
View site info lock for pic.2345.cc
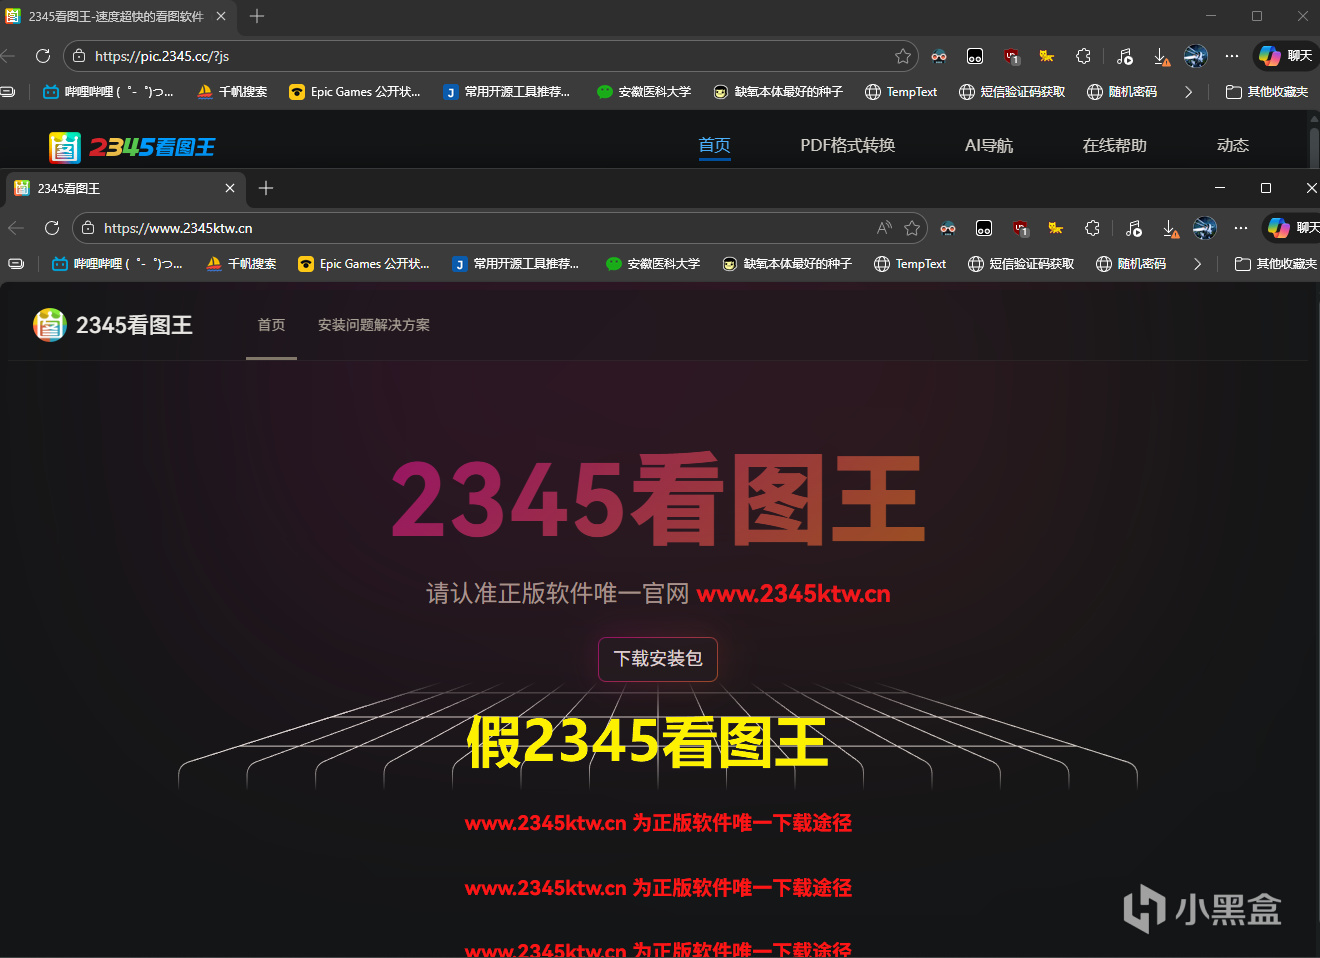pos(79,56)
